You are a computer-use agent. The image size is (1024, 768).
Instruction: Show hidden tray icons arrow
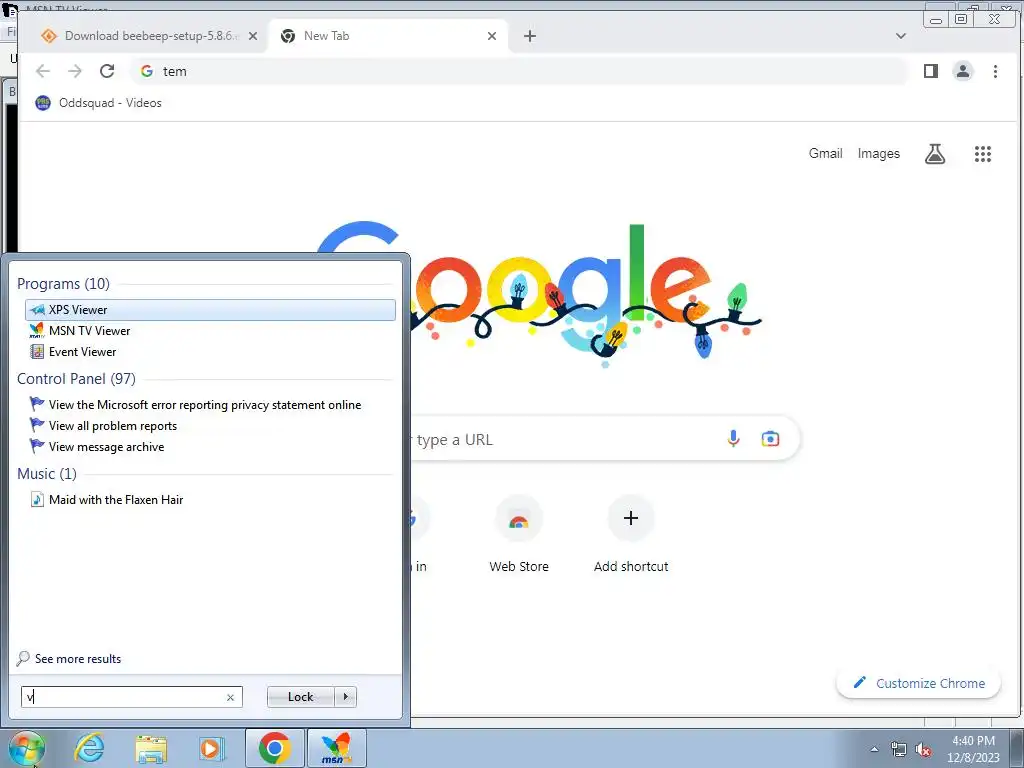[x=874, y=749]
